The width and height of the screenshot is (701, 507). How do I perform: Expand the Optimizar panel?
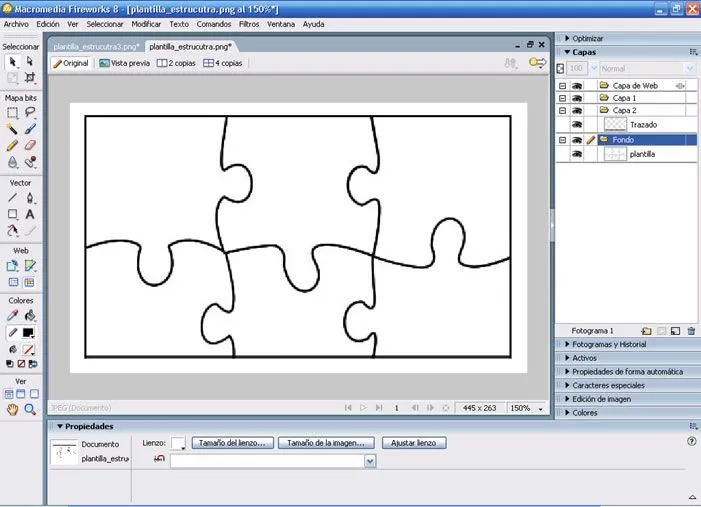coord(587,38)
